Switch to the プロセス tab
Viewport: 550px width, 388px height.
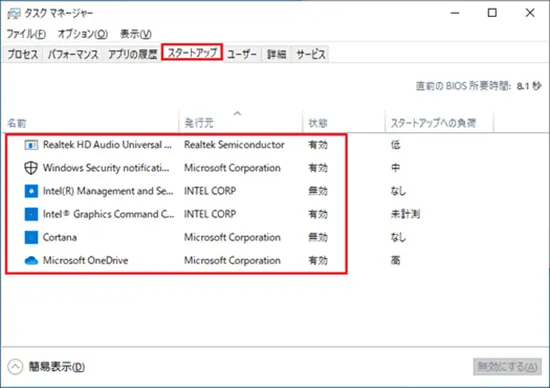click(x=23, y=54)
